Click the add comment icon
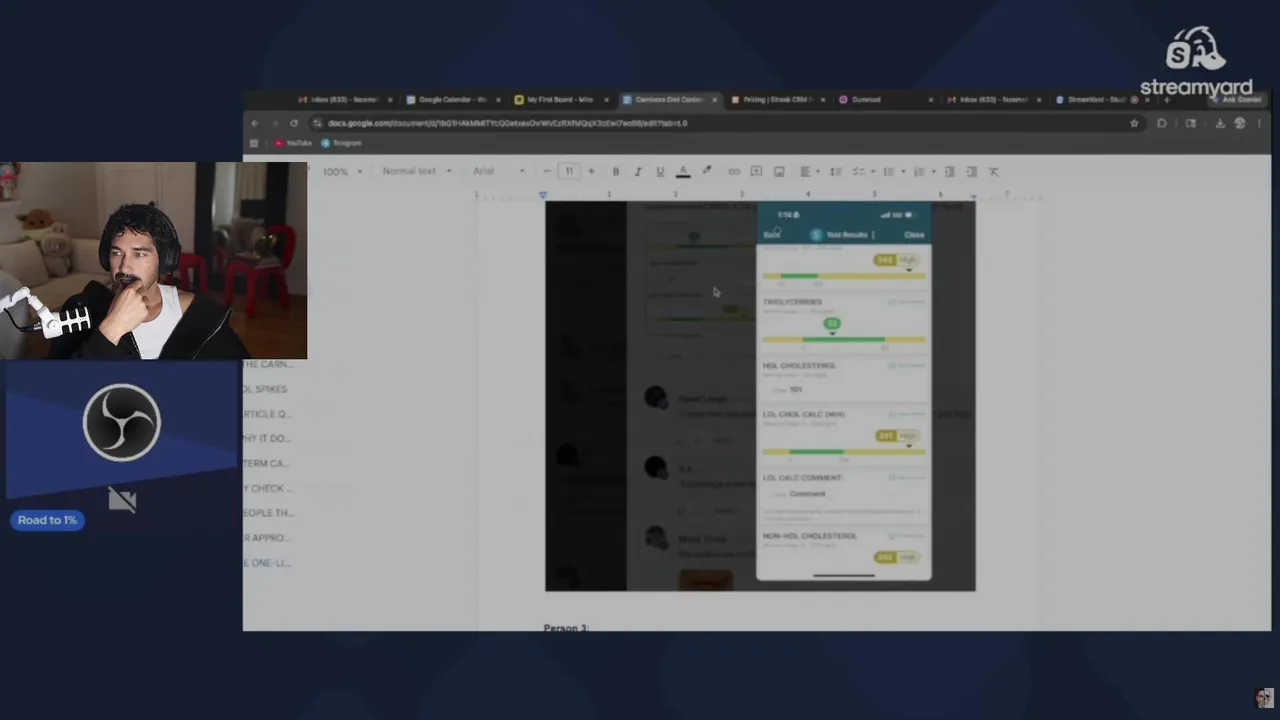Viewport: 1280px width, 720px height. point(756,171)
